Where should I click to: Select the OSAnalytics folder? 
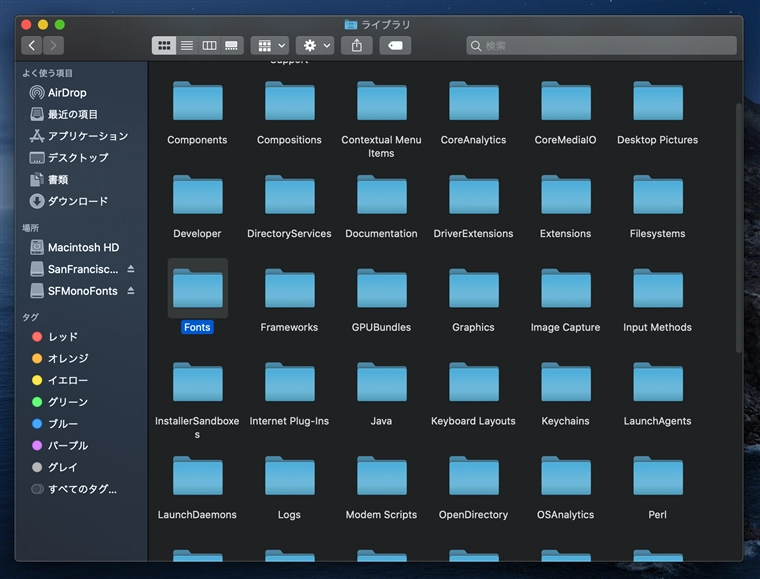point(566,476)
